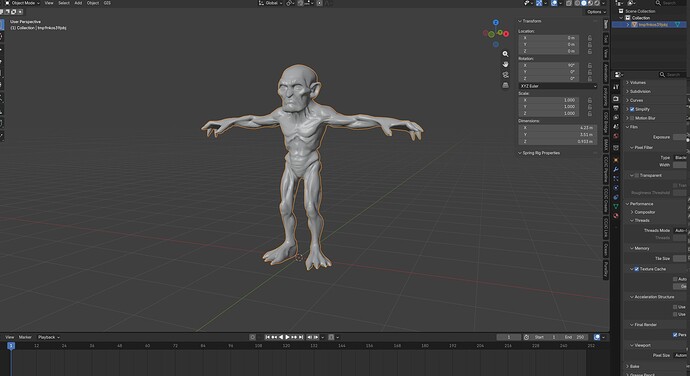Open the Physics properties tab icon
The image size is (690, 376).
point(616,188)
